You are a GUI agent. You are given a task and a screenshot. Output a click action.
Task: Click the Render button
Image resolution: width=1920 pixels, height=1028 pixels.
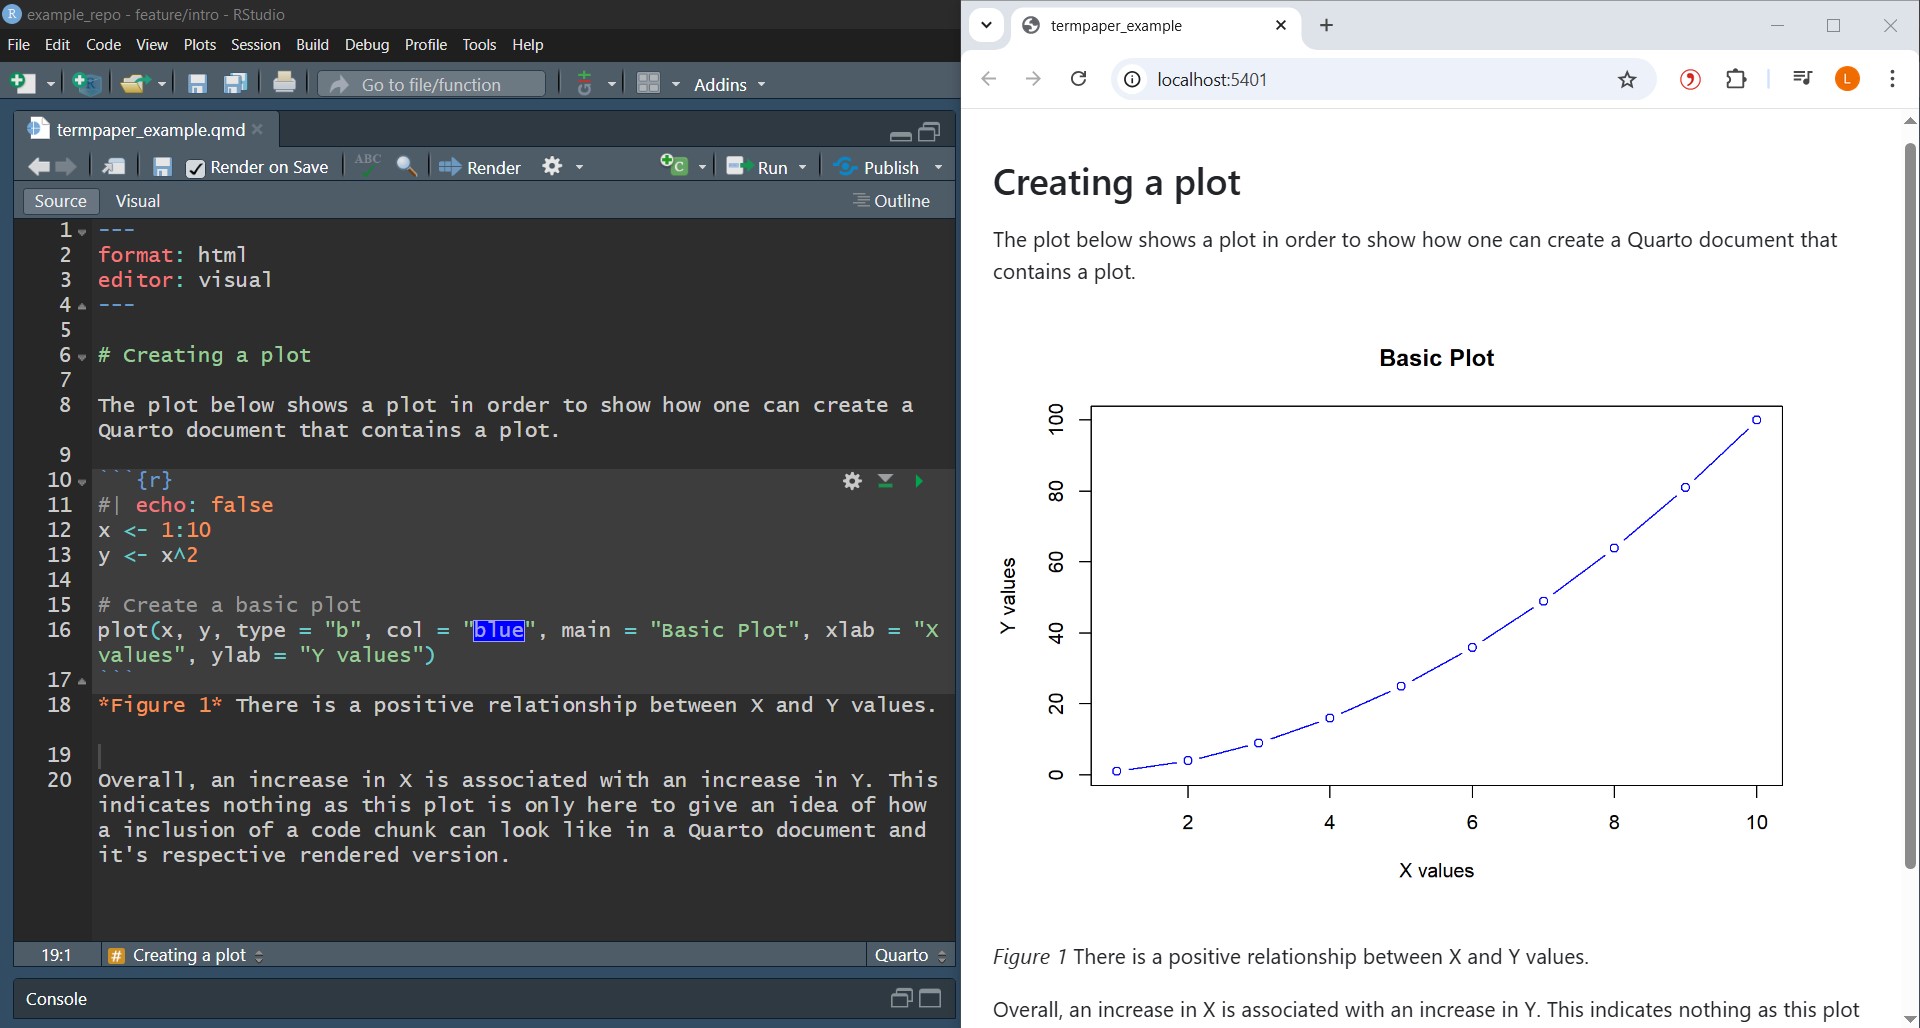[480, 167]
